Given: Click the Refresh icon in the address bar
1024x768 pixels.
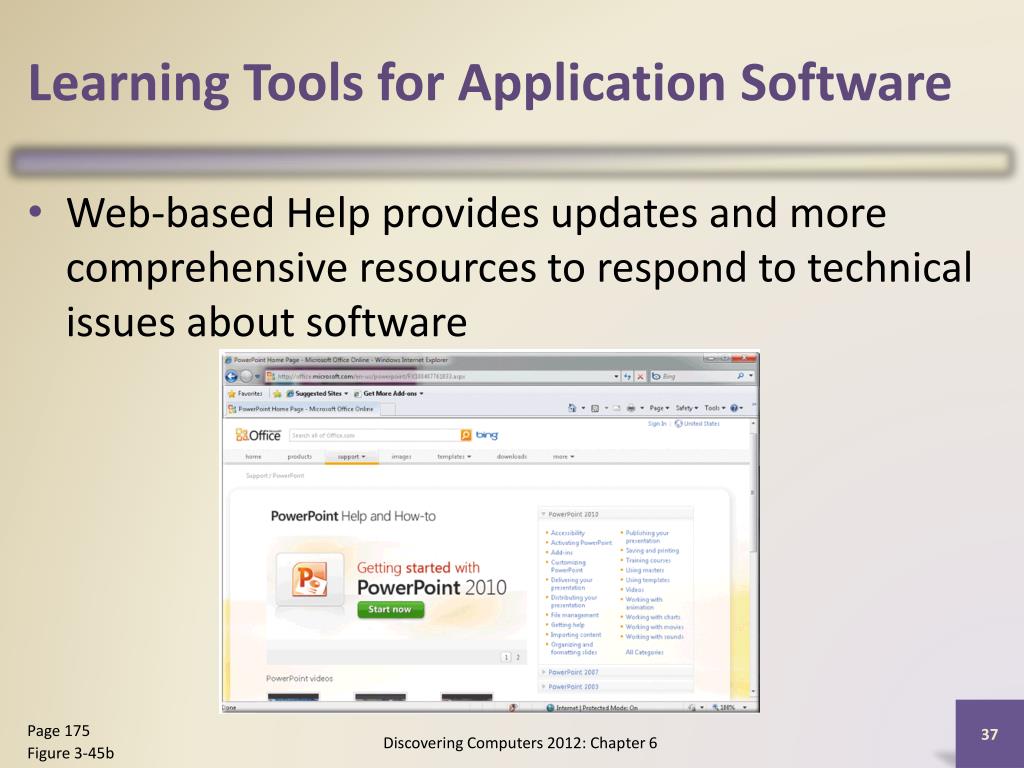Looking at the screenshot, I should [x=628, y=377].
